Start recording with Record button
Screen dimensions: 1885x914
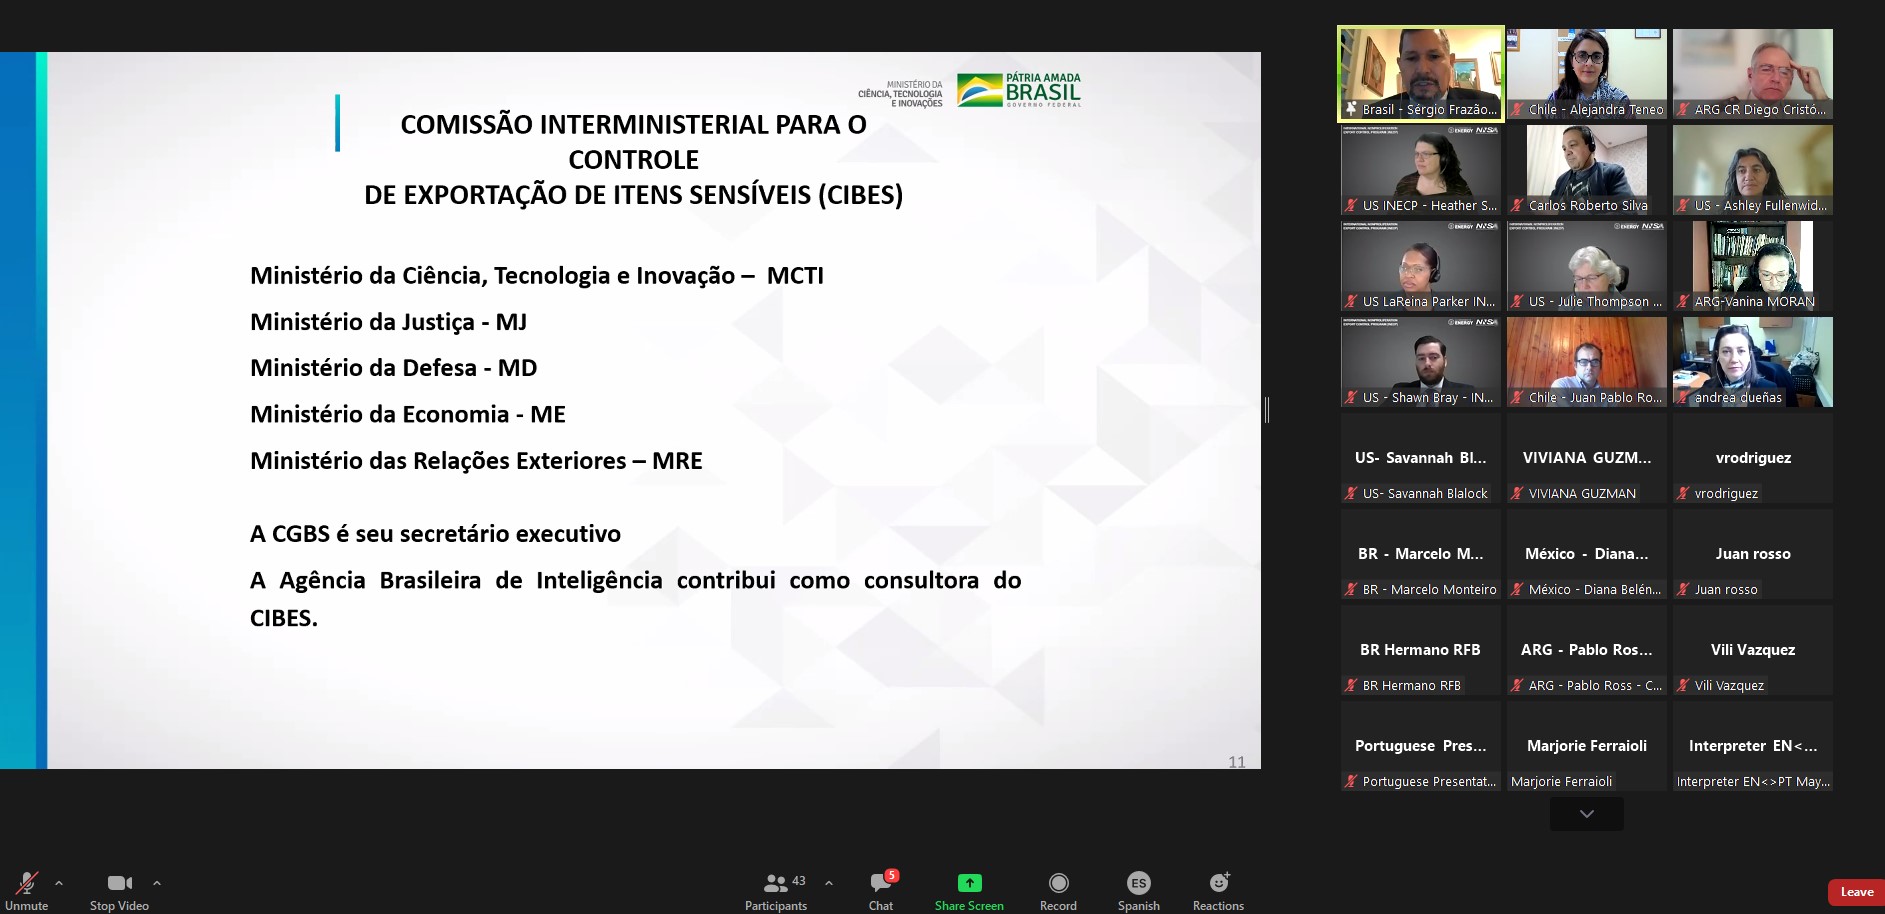[1058, 888]
